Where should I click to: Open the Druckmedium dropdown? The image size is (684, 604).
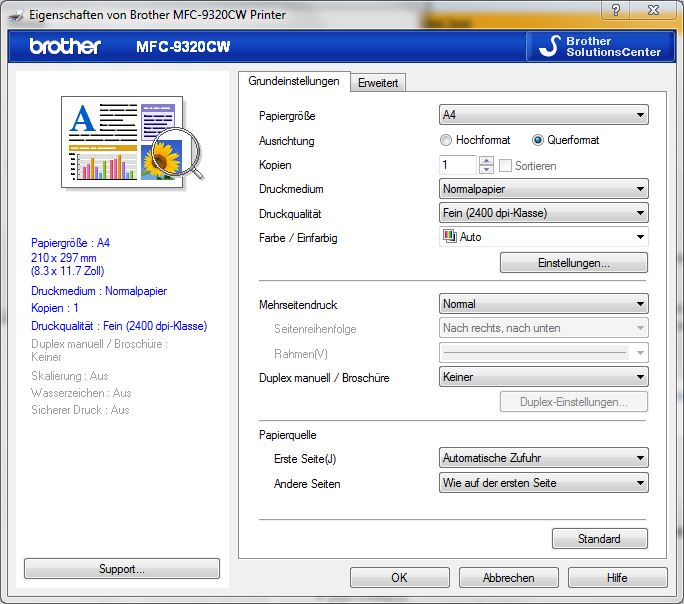point(544,189)
